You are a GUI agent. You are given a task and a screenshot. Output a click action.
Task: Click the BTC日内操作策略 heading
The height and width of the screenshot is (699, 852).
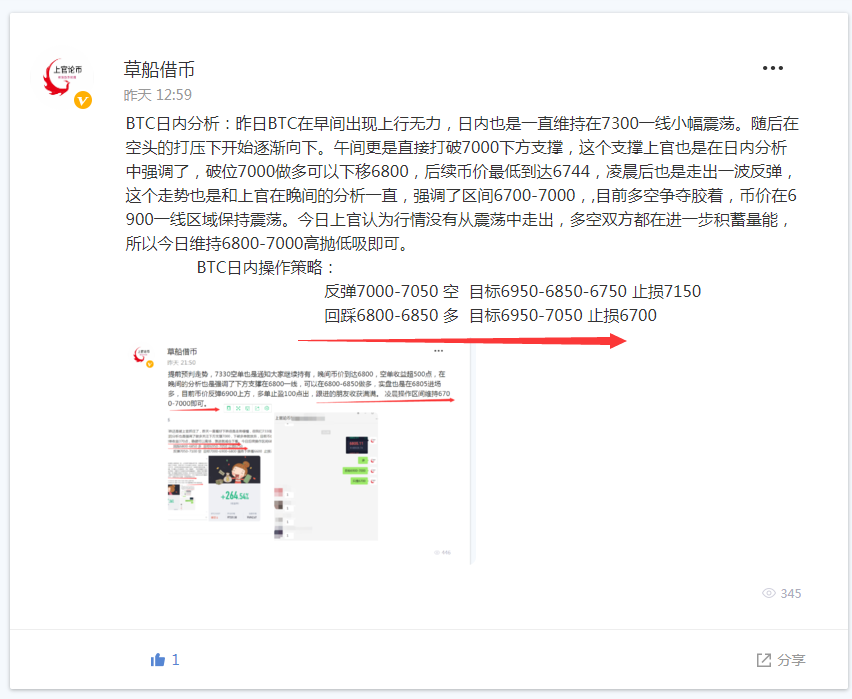pyautogui.click(x=266, y=267)
